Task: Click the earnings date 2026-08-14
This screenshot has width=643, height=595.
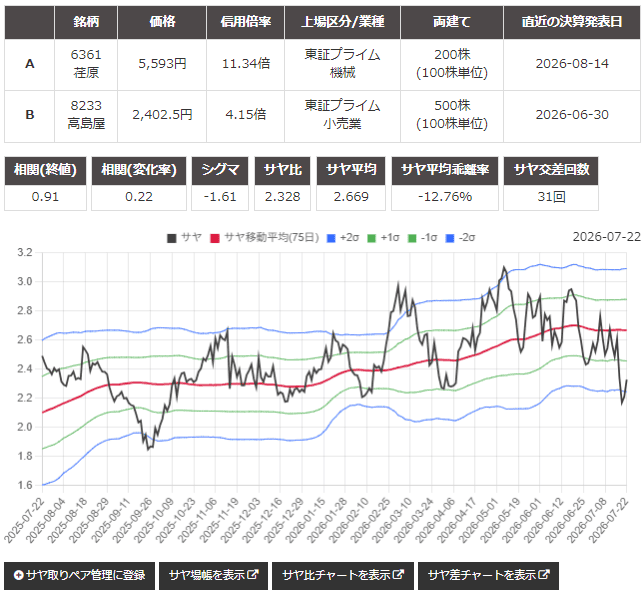Action: coord(572,64)
